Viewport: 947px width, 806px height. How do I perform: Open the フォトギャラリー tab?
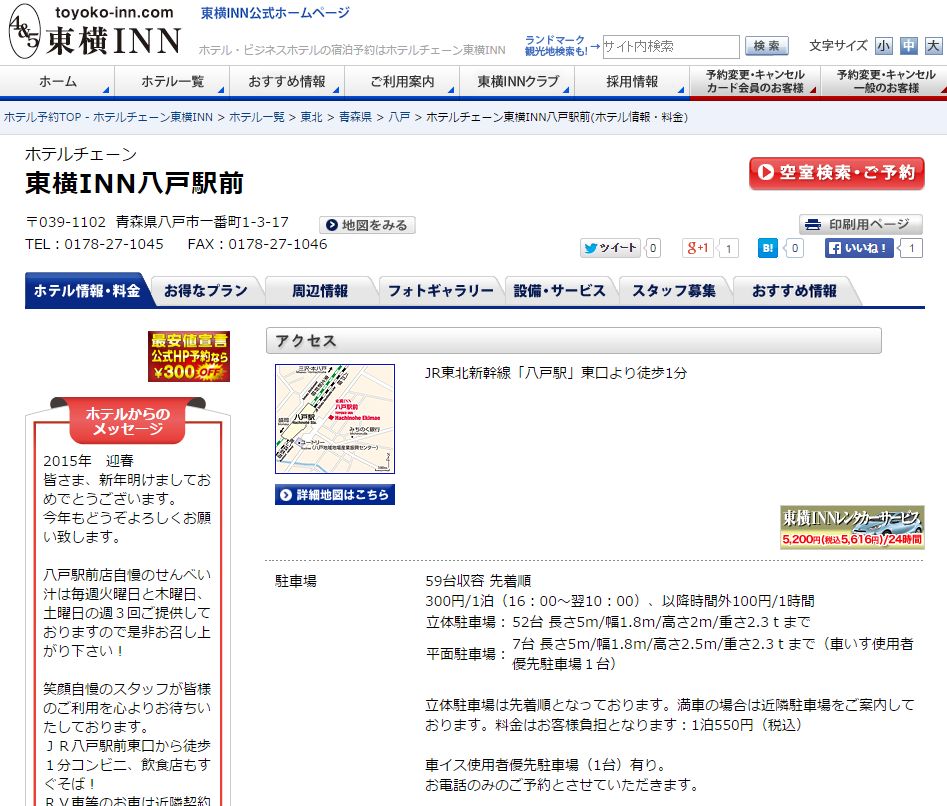tap(440, 291)
